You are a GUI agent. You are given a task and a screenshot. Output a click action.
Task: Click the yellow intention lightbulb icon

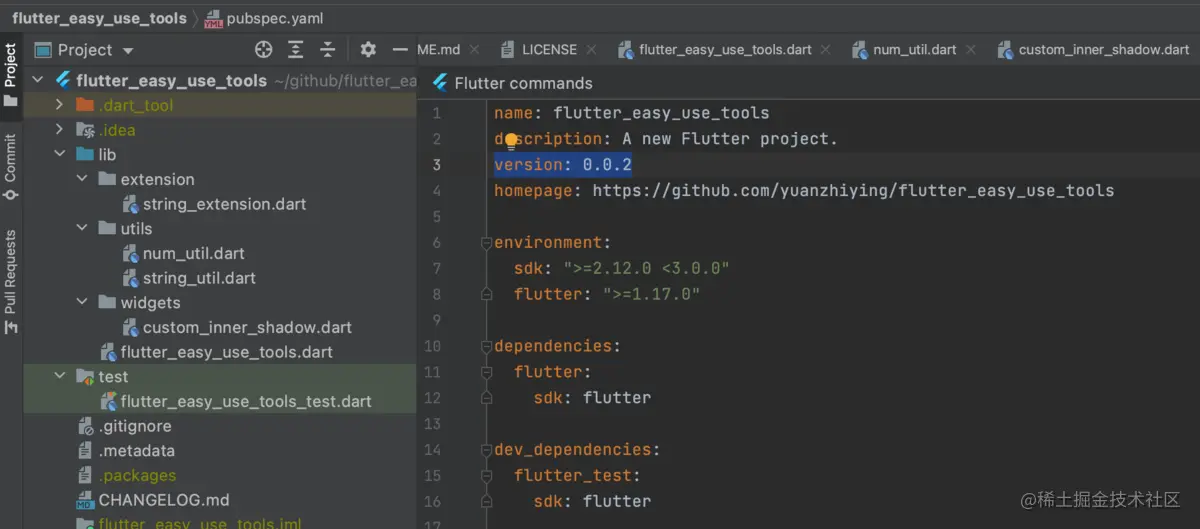tap(511, 140)
